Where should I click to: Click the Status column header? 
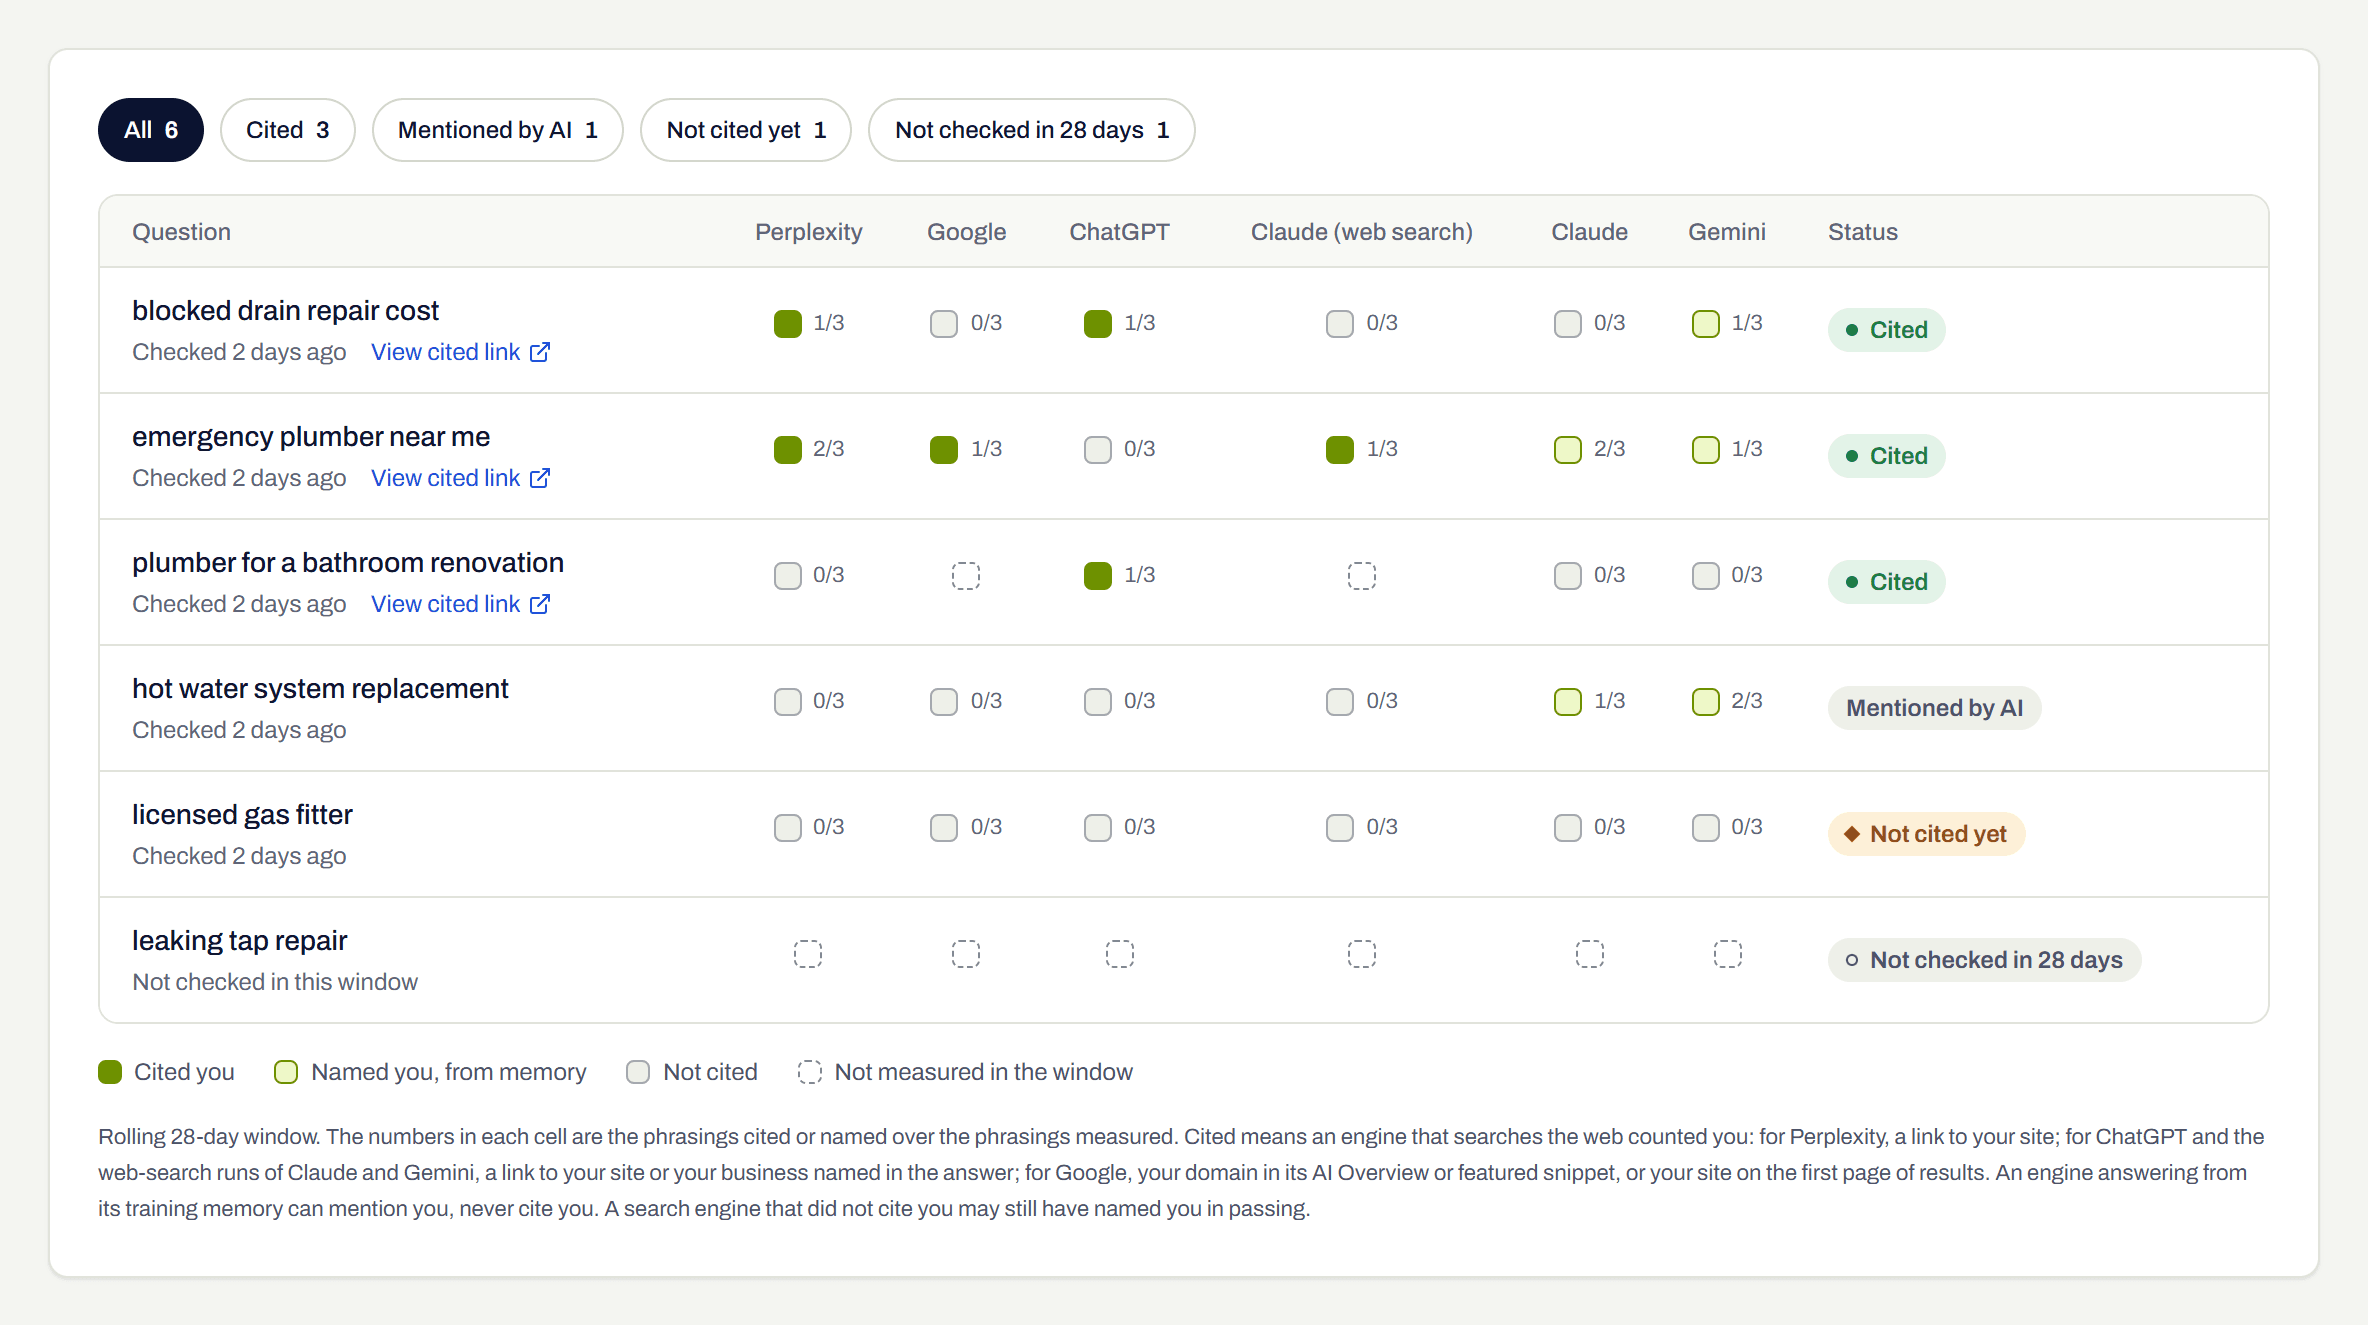[x=1863, y=232]
